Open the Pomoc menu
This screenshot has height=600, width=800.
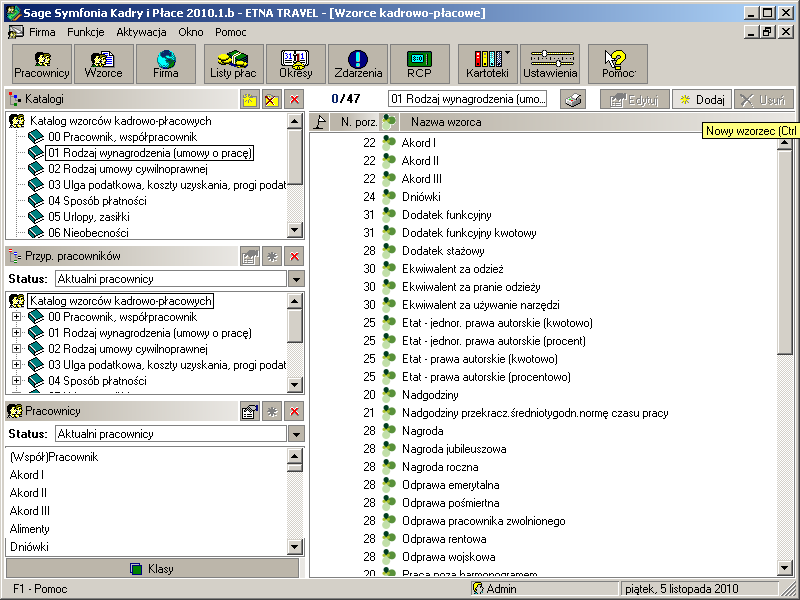231,32
